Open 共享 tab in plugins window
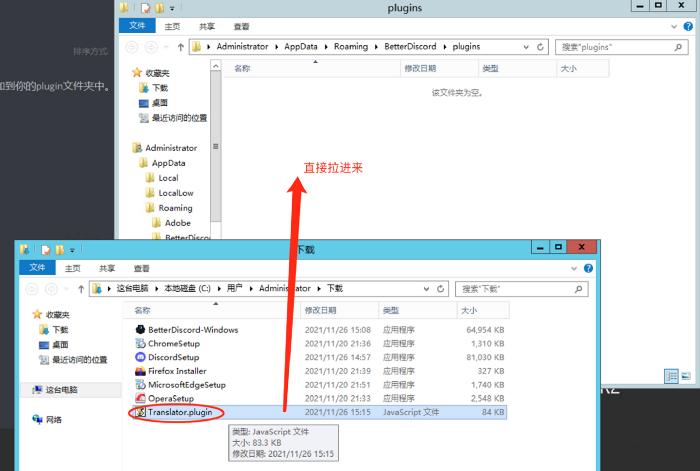Image resolution: width=700 pixels, height=471 pixels. pos(207,26)
